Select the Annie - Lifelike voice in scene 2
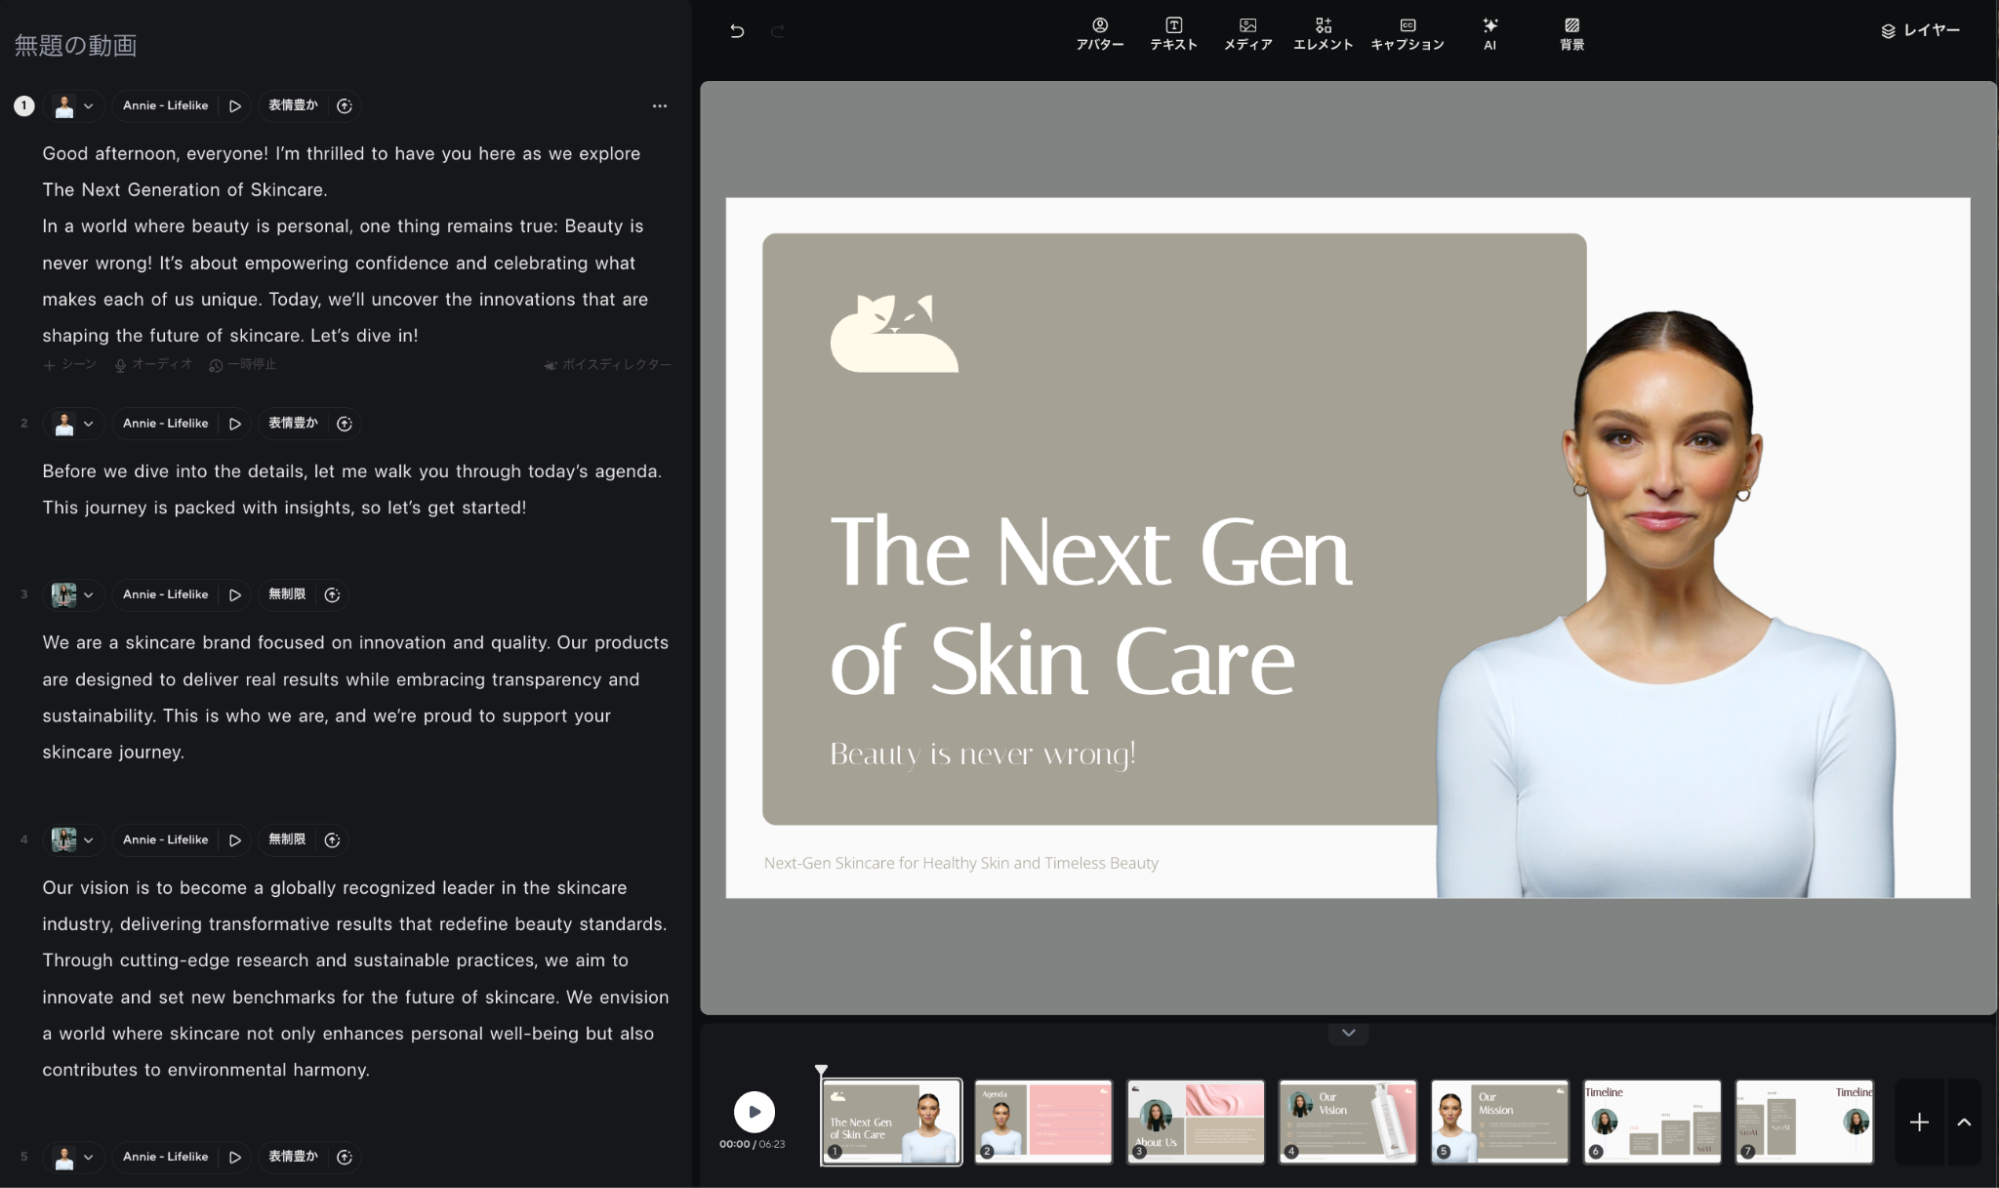This screenshot has height=1188, width=1999. click(165, 424)
